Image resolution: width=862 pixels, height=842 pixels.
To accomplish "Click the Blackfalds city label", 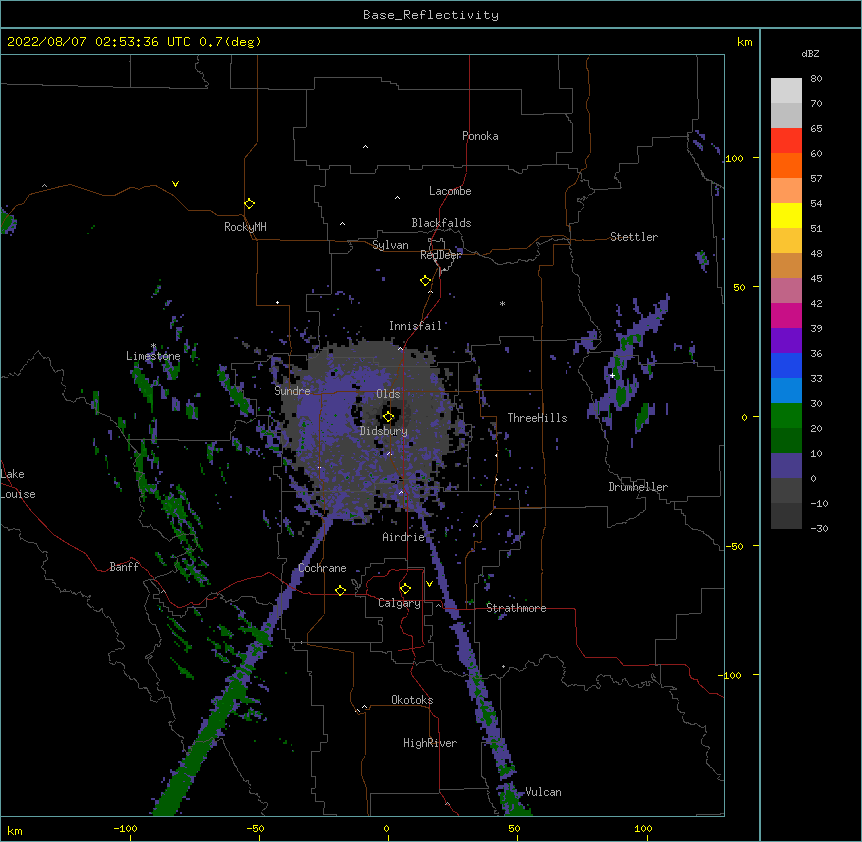I will coord(441,223).
